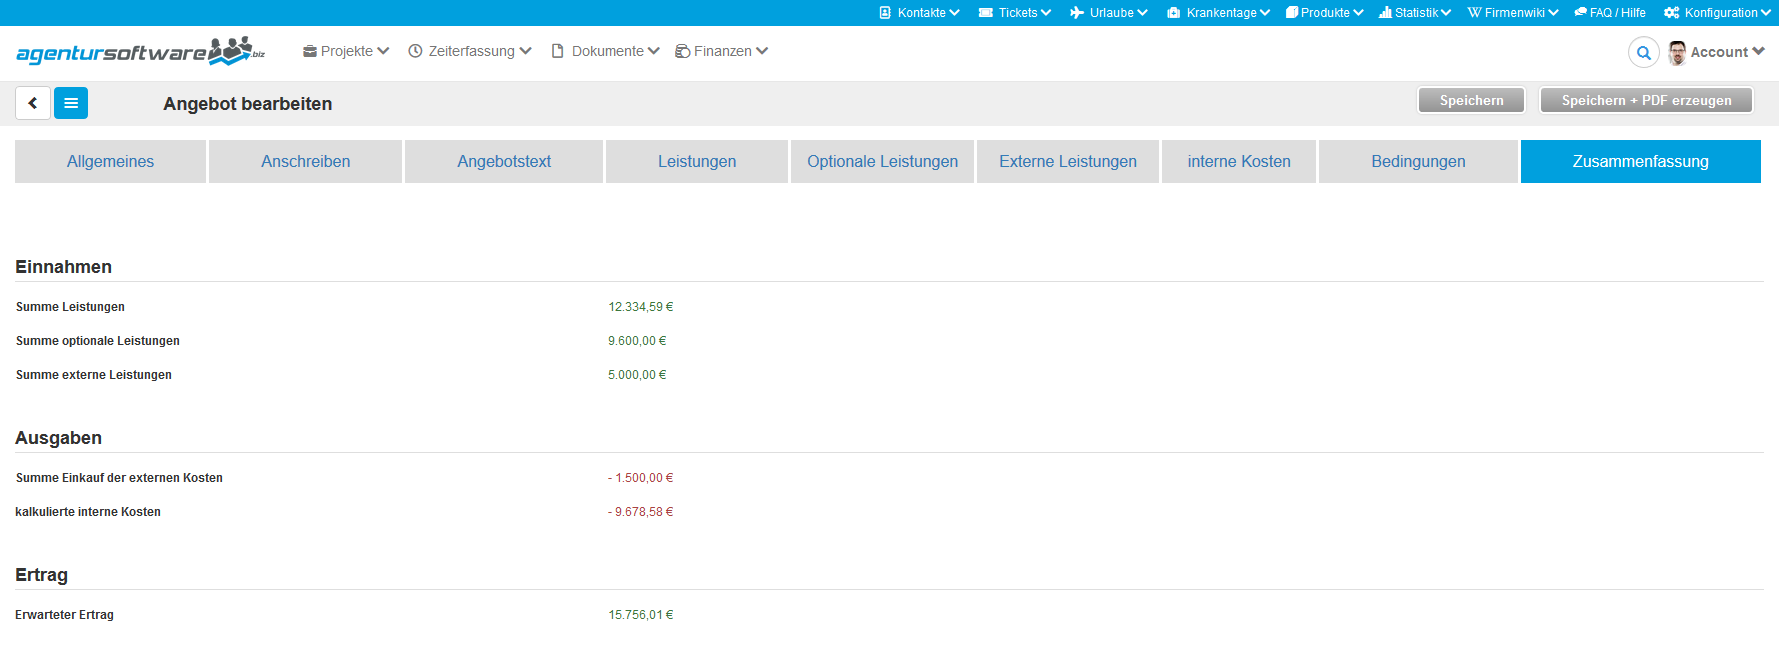Switch to the Allgemeines tab
Image resolution: width=1780 pixels, height=660 pixels.
click(x=110, y=161)
